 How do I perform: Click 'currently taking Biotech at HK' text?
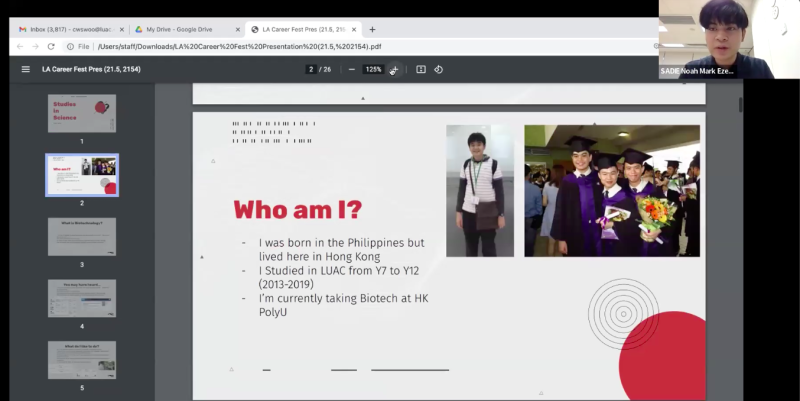point(343,305)
